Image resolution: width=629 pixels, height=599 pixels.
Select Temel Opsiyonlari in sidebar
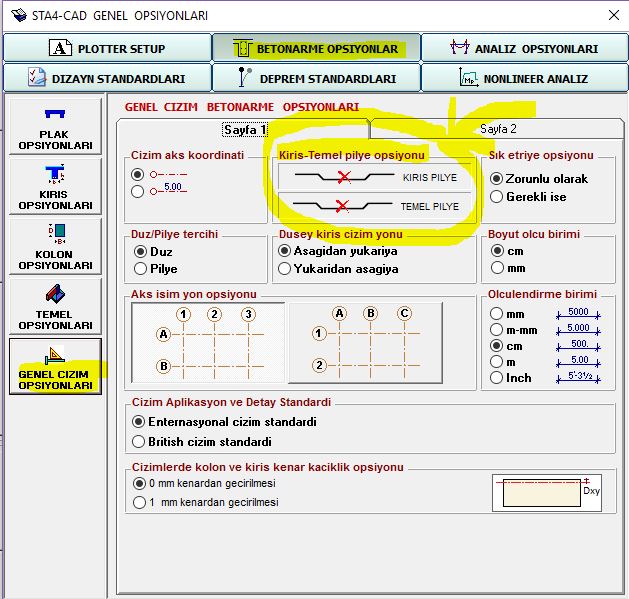click(55, 306)
